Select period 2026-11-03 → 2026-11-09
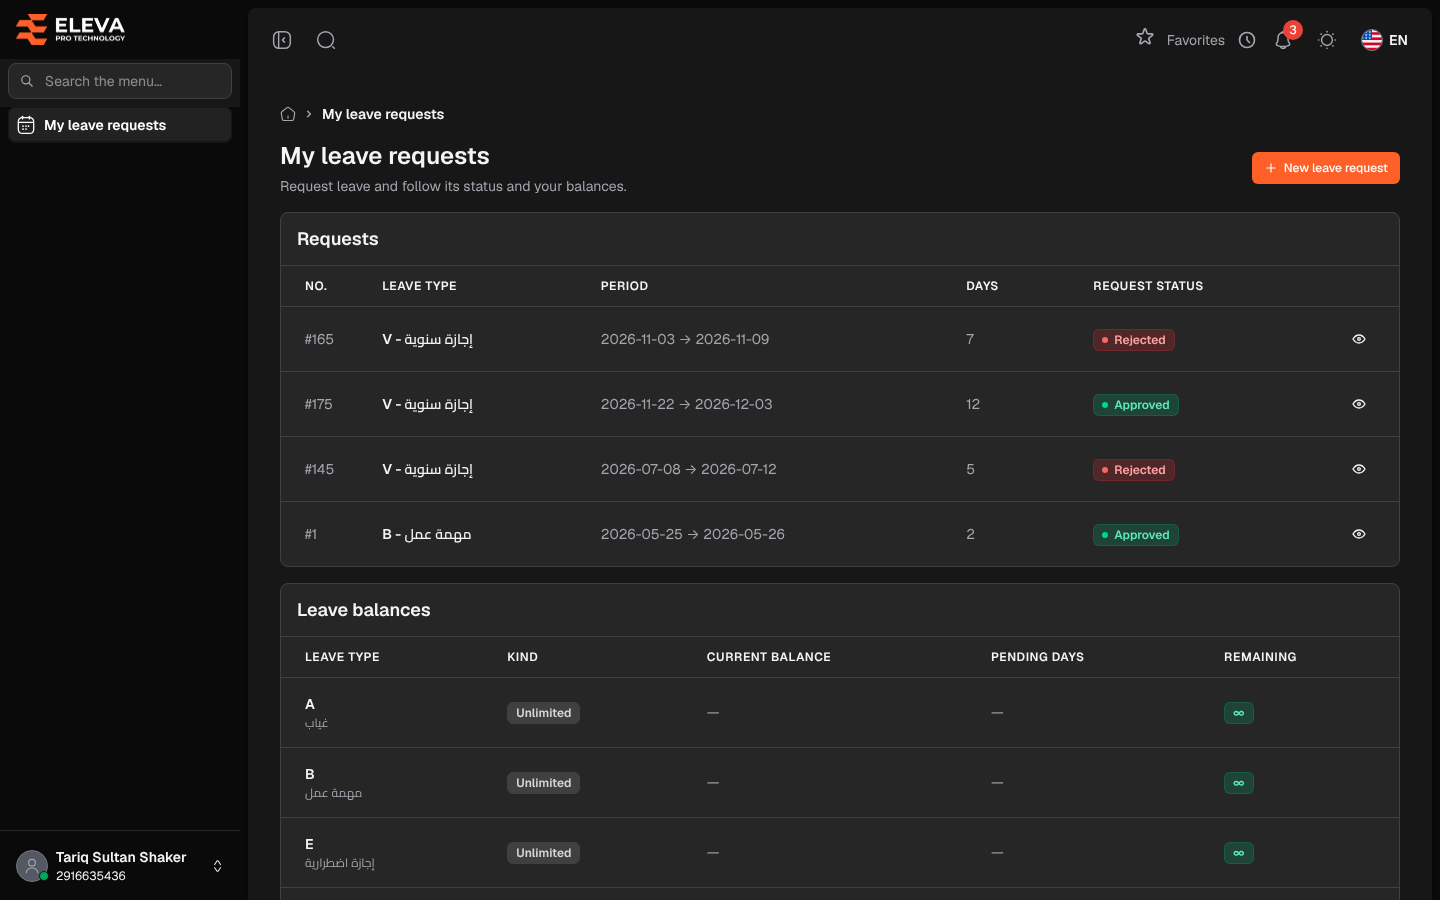The width and height of the screenshot is (1440, 900). 685,339
